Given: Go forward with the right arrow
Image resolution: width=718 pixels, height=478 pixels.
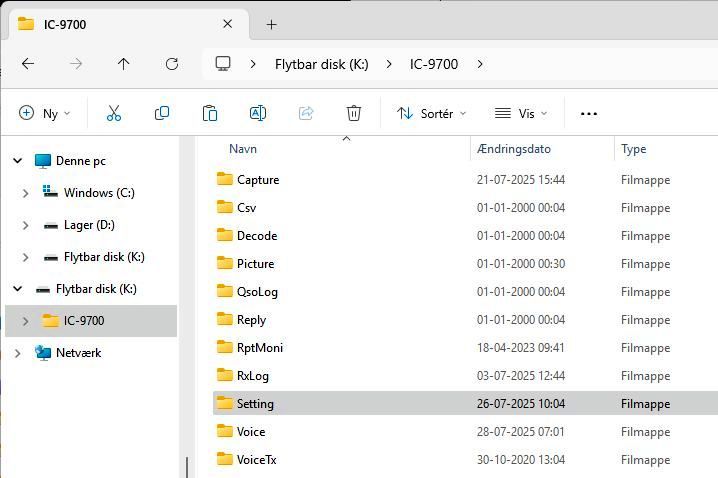Looking at the screenshot, I should tap(76, 64).
